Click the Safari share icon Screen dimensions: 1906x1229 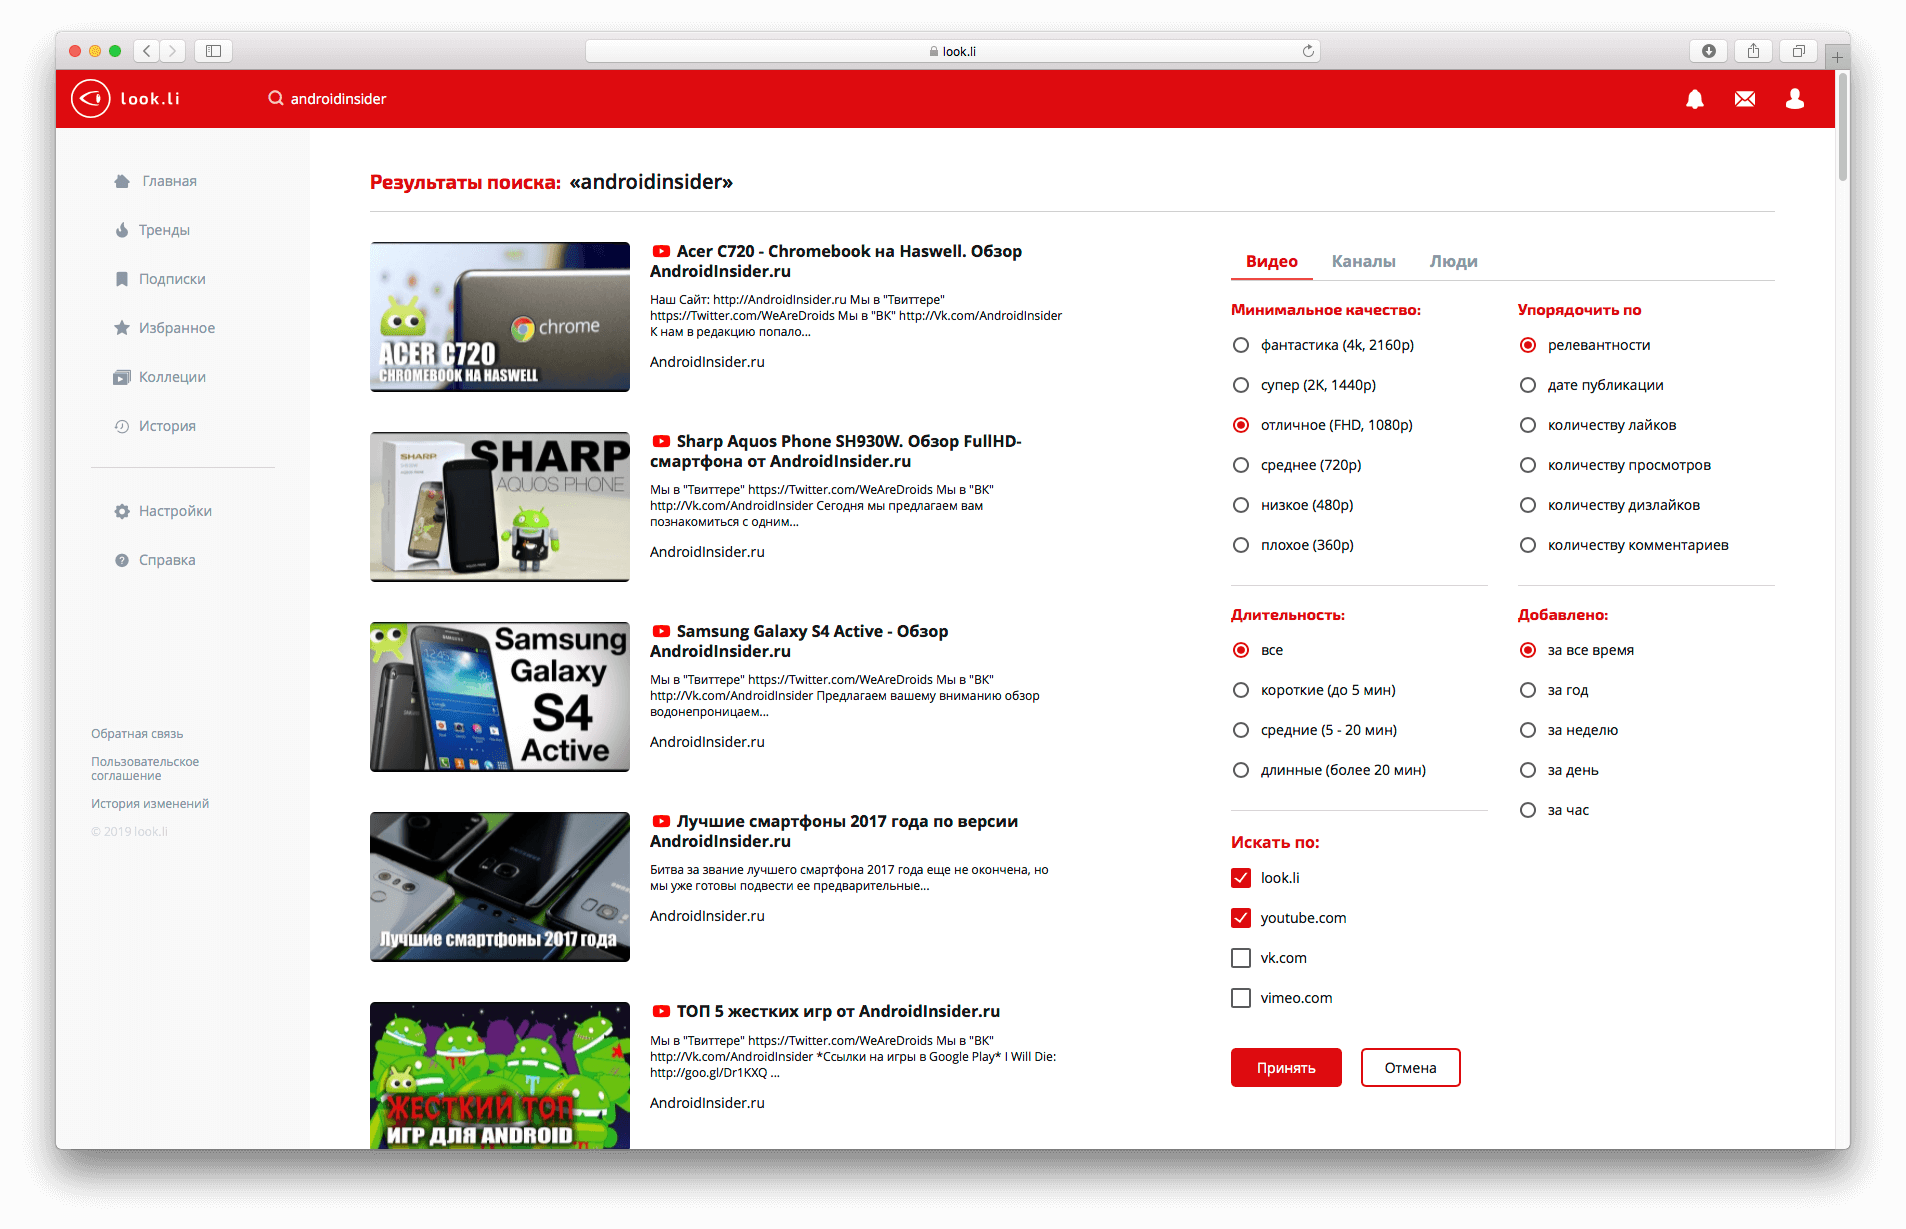1753,51
